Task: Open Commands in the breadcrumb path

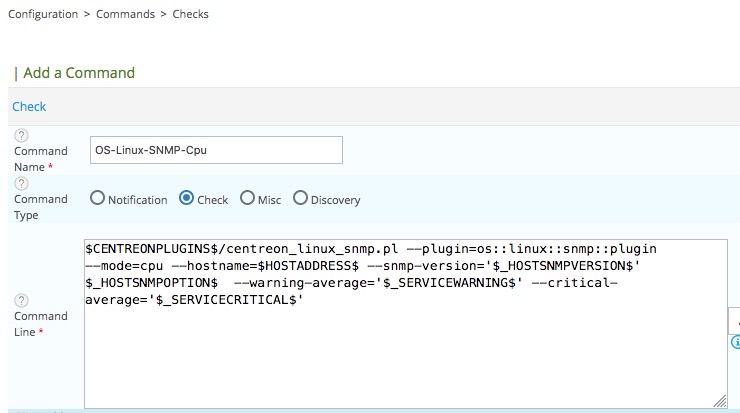Action: tap(126, 15)
